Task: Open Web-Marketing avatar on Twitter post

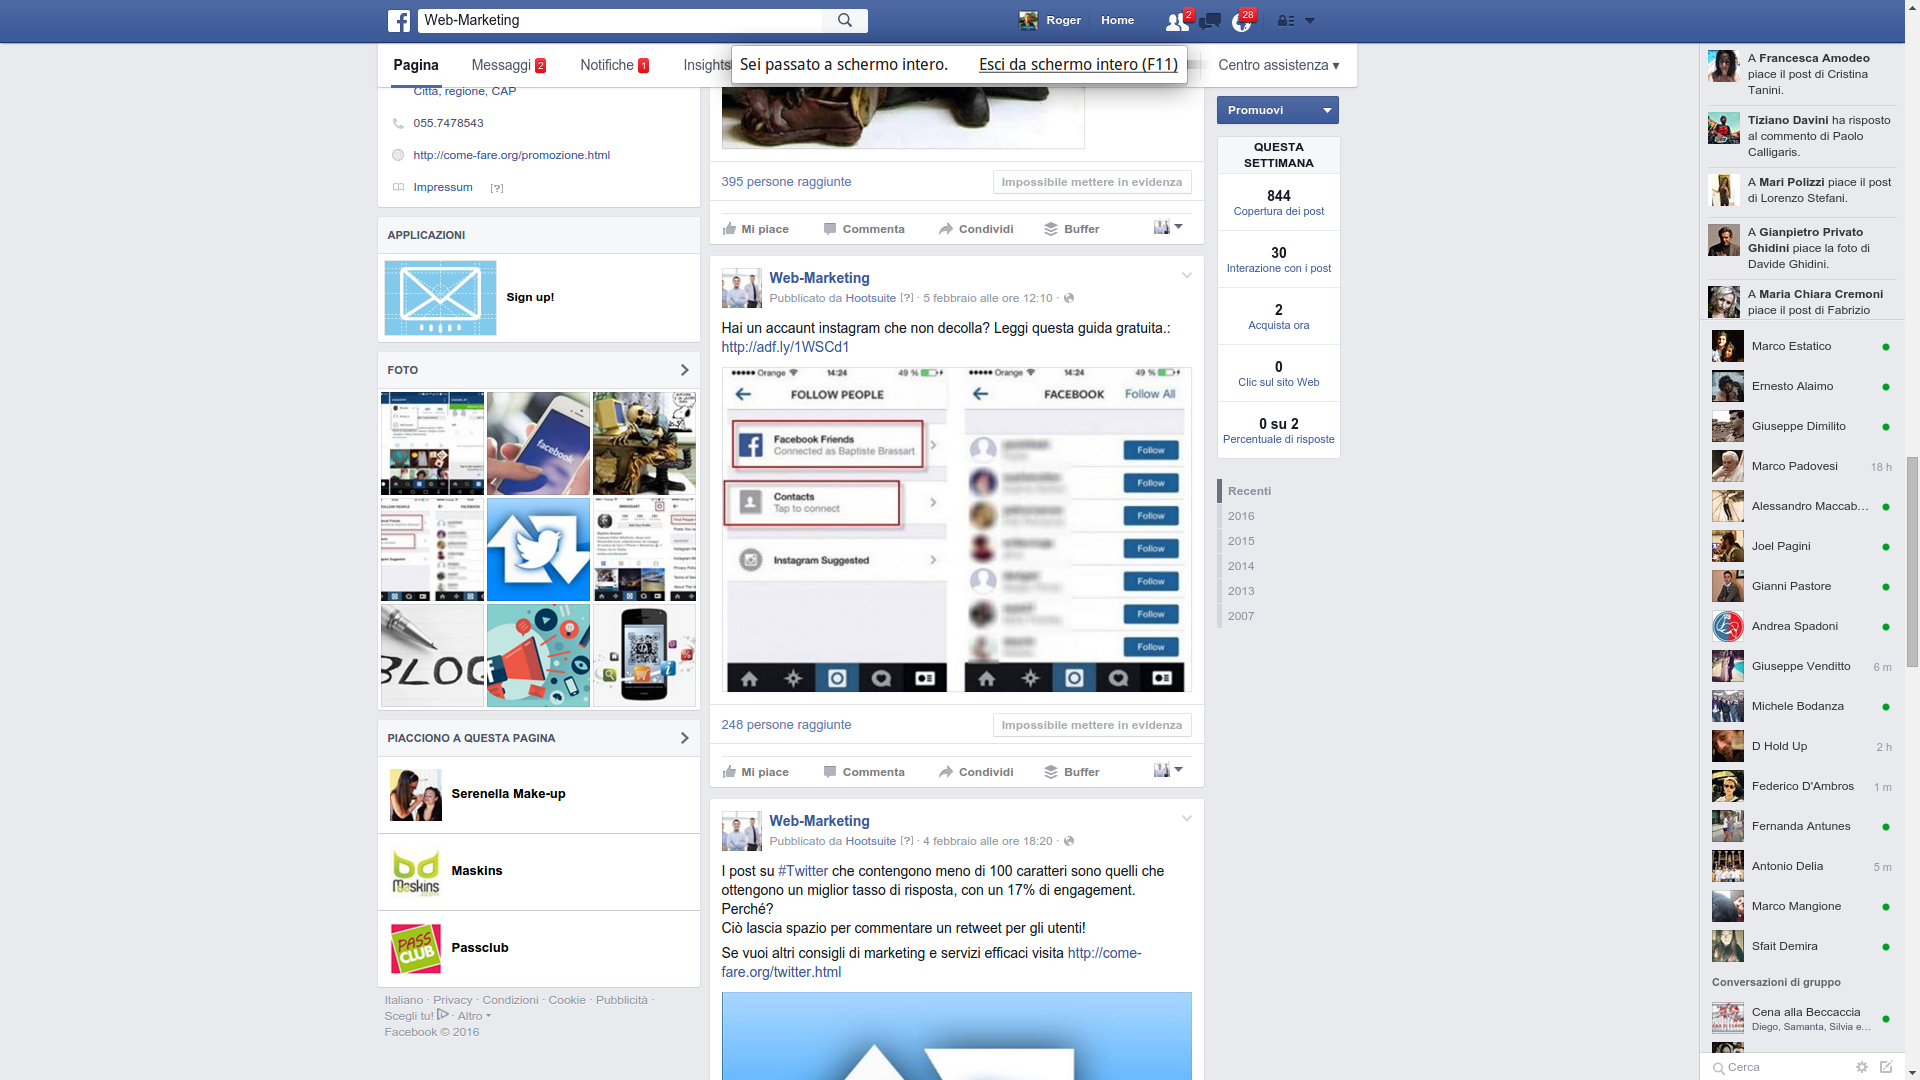Action: 741,831
